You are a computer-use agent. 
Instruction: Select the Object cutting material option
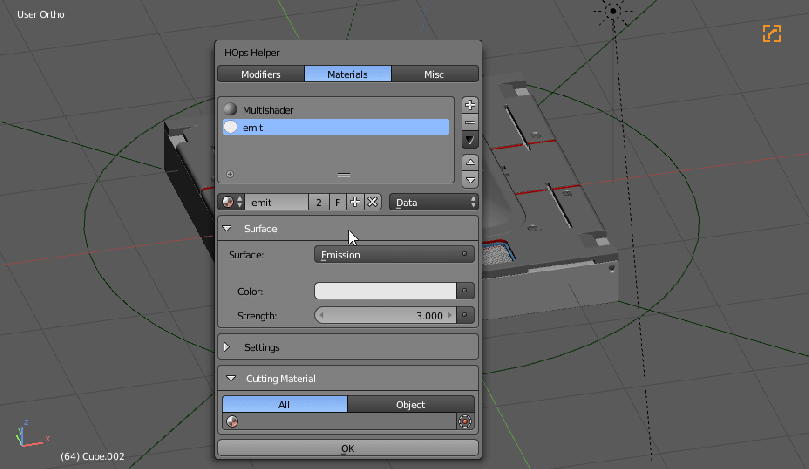tap(411, 404)
